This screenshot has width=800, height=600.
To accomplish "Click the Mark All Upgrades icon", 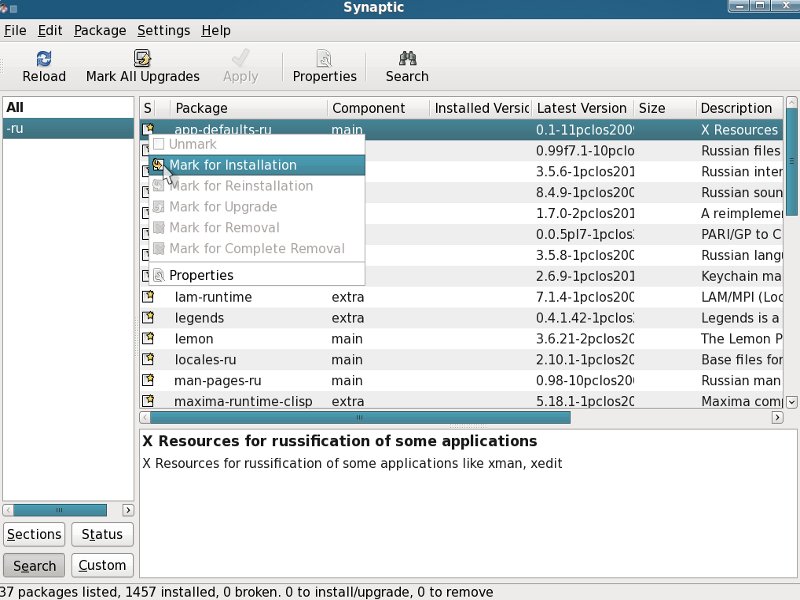I will 142,58.
